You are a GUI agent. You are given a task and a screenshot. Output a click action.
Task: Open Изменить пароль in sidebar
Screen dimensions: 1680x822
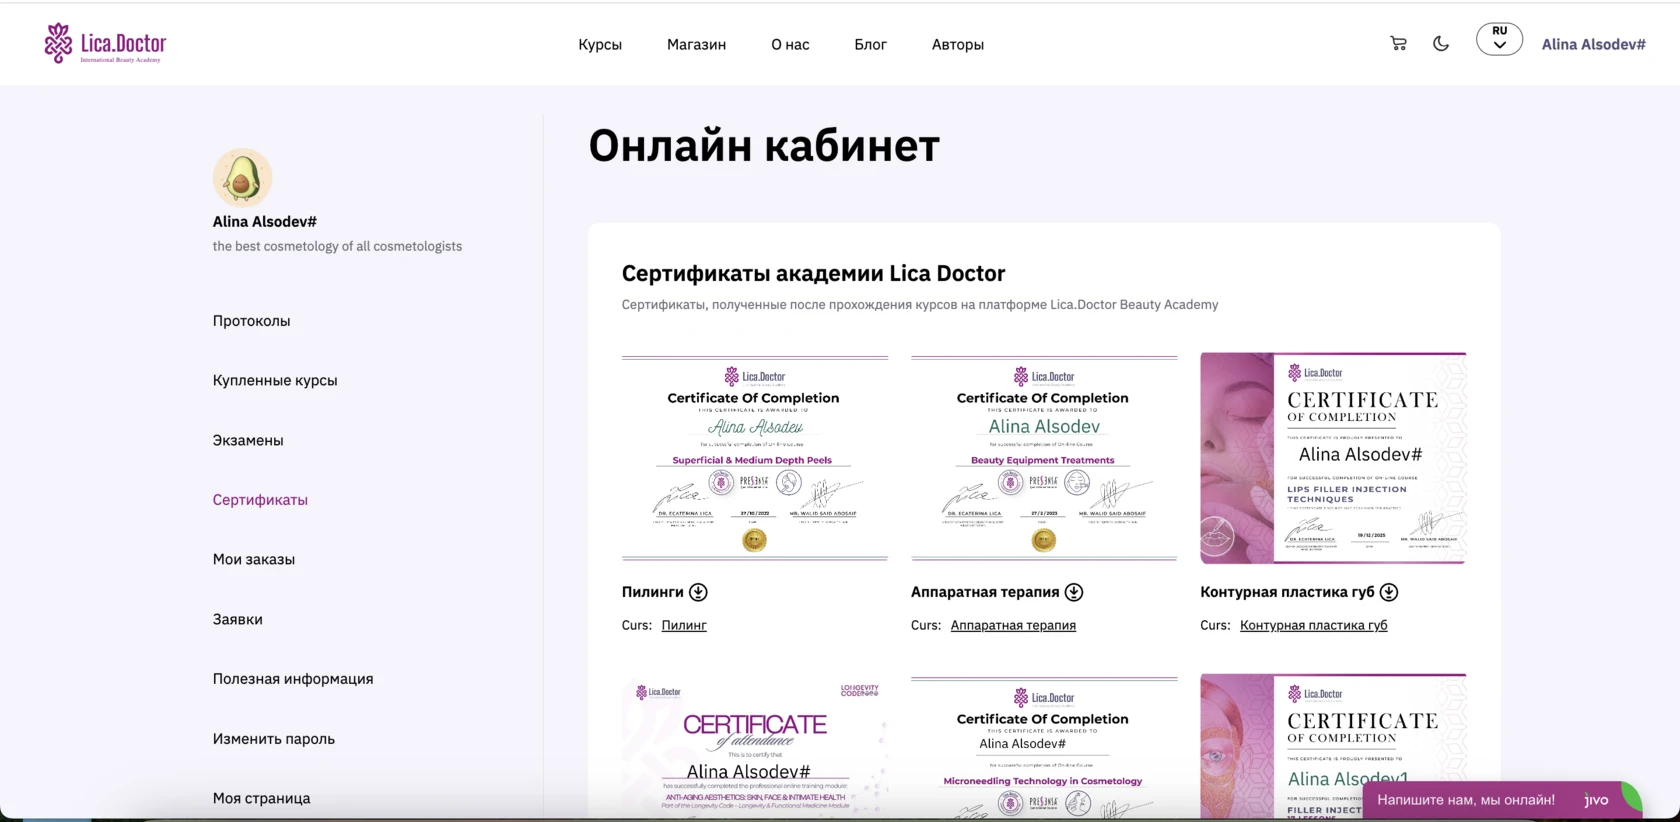[273, 739]
